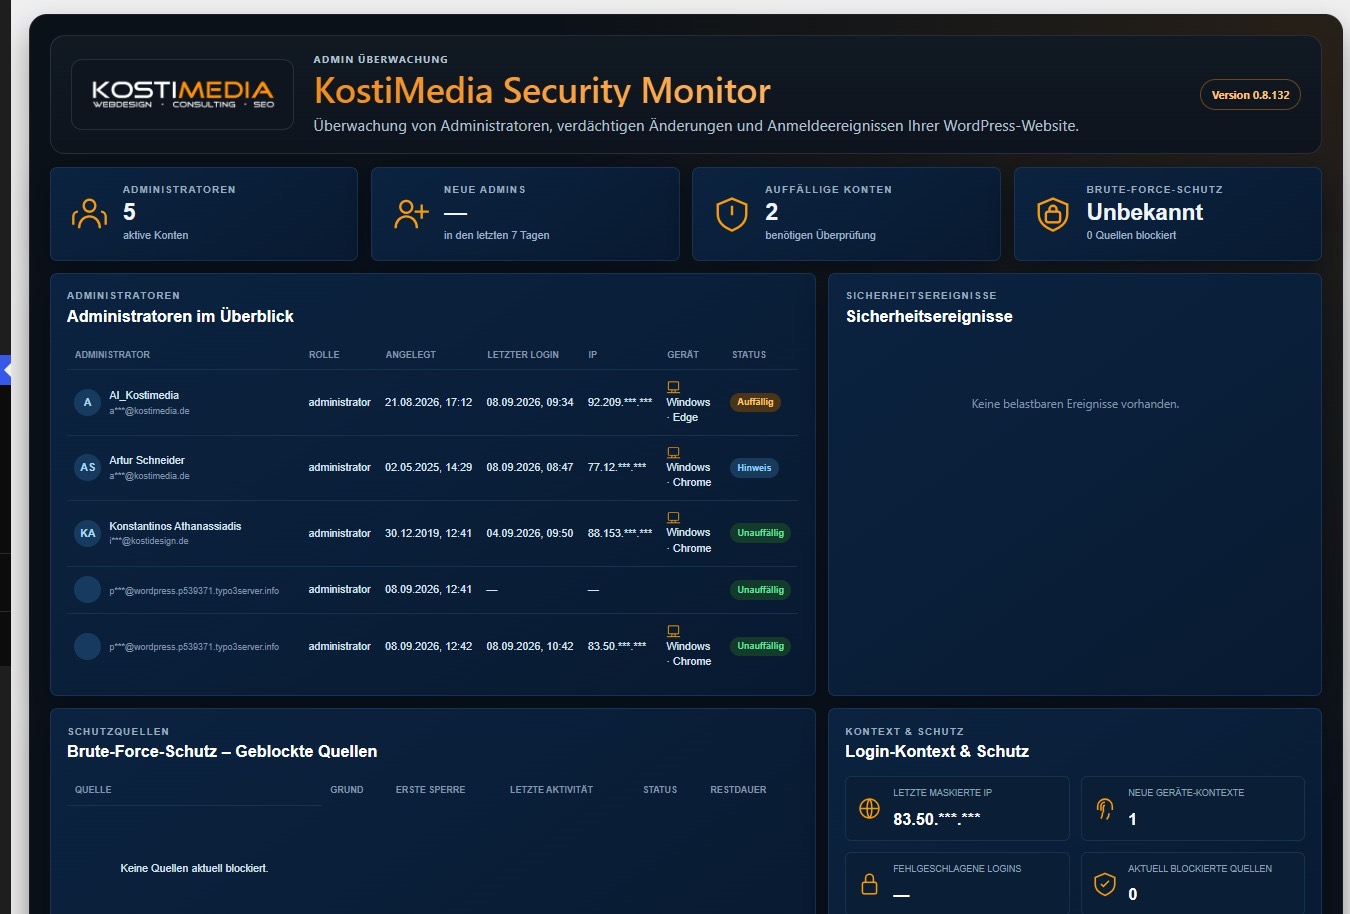Select the name Konstantinos Athanassiadis
1350x914 pixels.
coord(175,526)
